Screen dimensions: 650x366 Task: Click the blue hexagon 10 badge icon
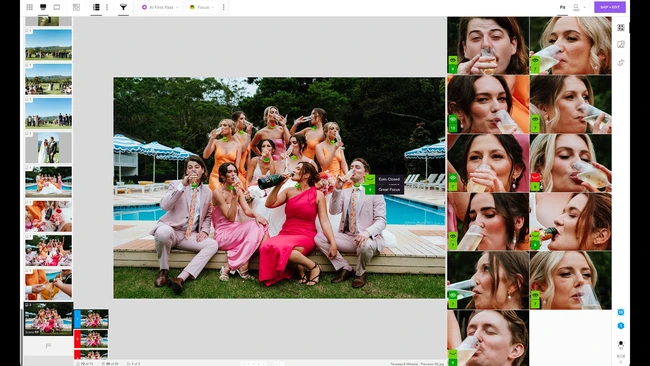(x=621, y=312)
